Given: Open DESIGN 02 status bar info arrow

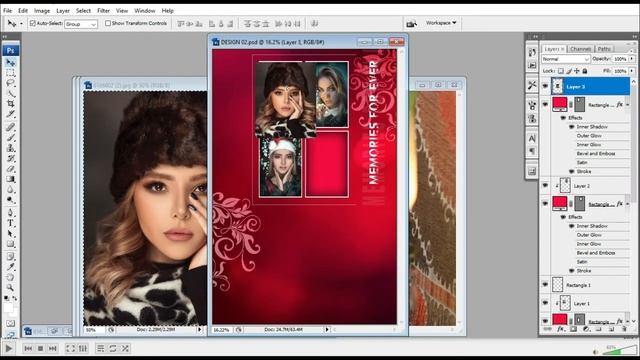Looking at the screenshot, I should coord(327,329).
